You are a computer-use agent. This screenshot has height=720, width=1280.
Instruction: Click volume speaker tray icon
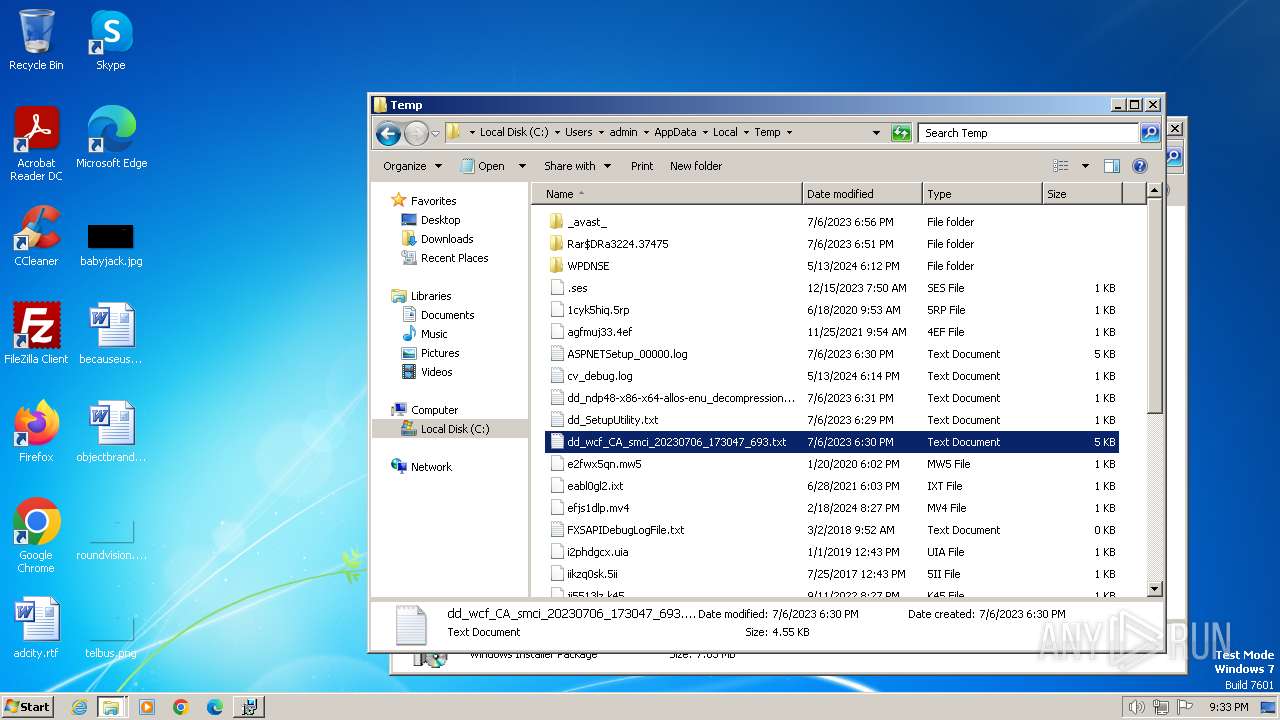(1136, 707)
